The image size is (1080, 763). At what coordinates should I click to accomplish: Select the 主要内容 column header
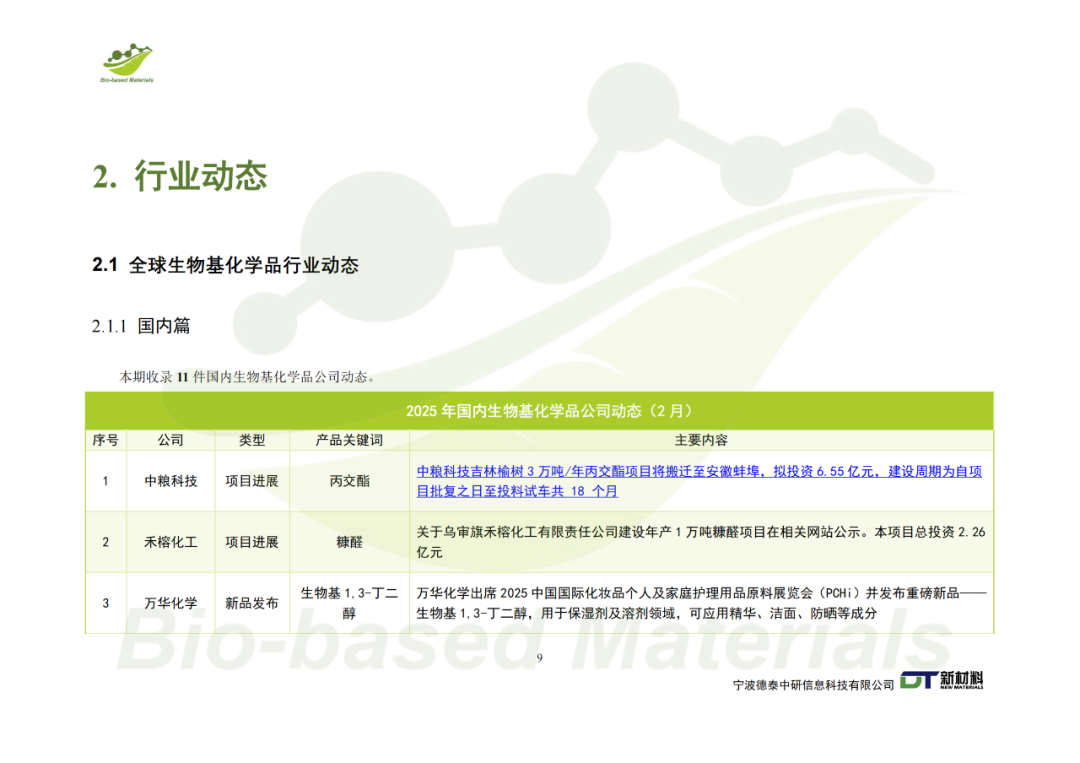tap(701, 440)
